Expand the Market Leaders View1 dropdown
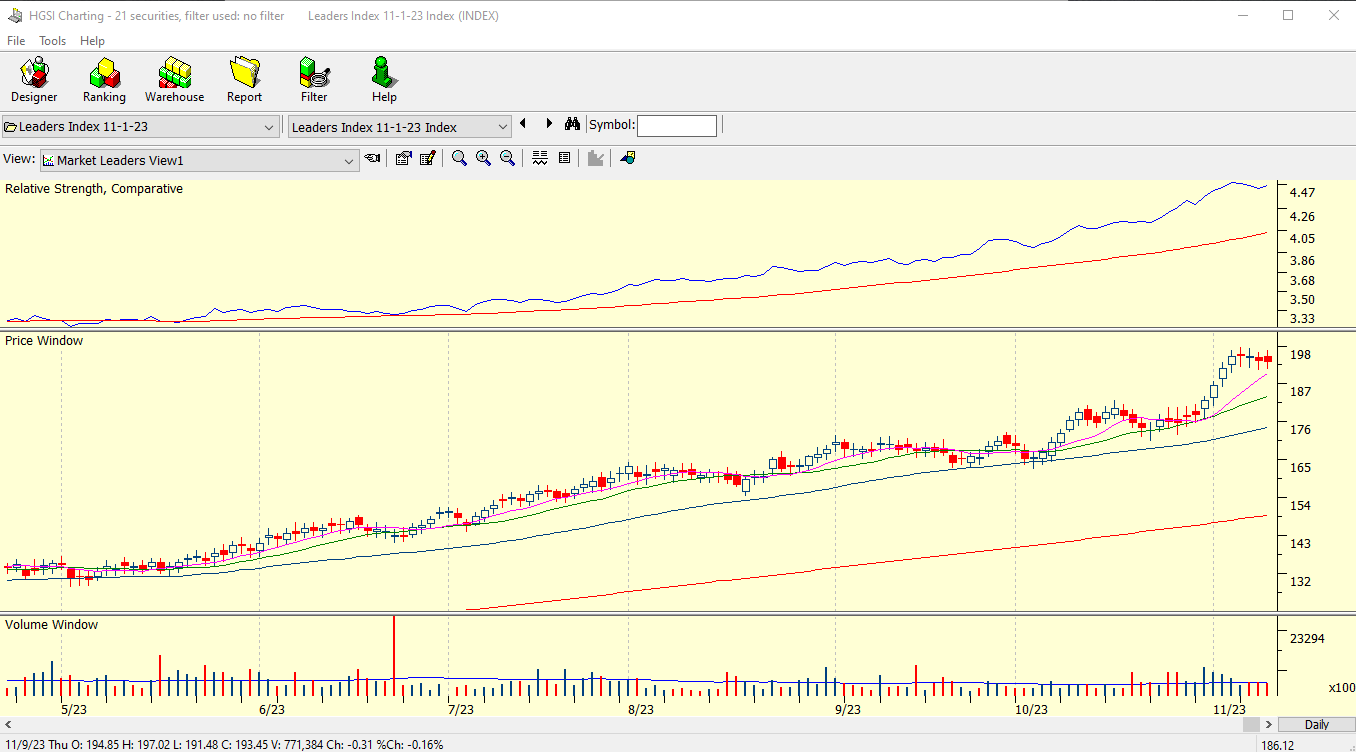This screenshot has width=1356, height=752. click(x=349, y=161)
